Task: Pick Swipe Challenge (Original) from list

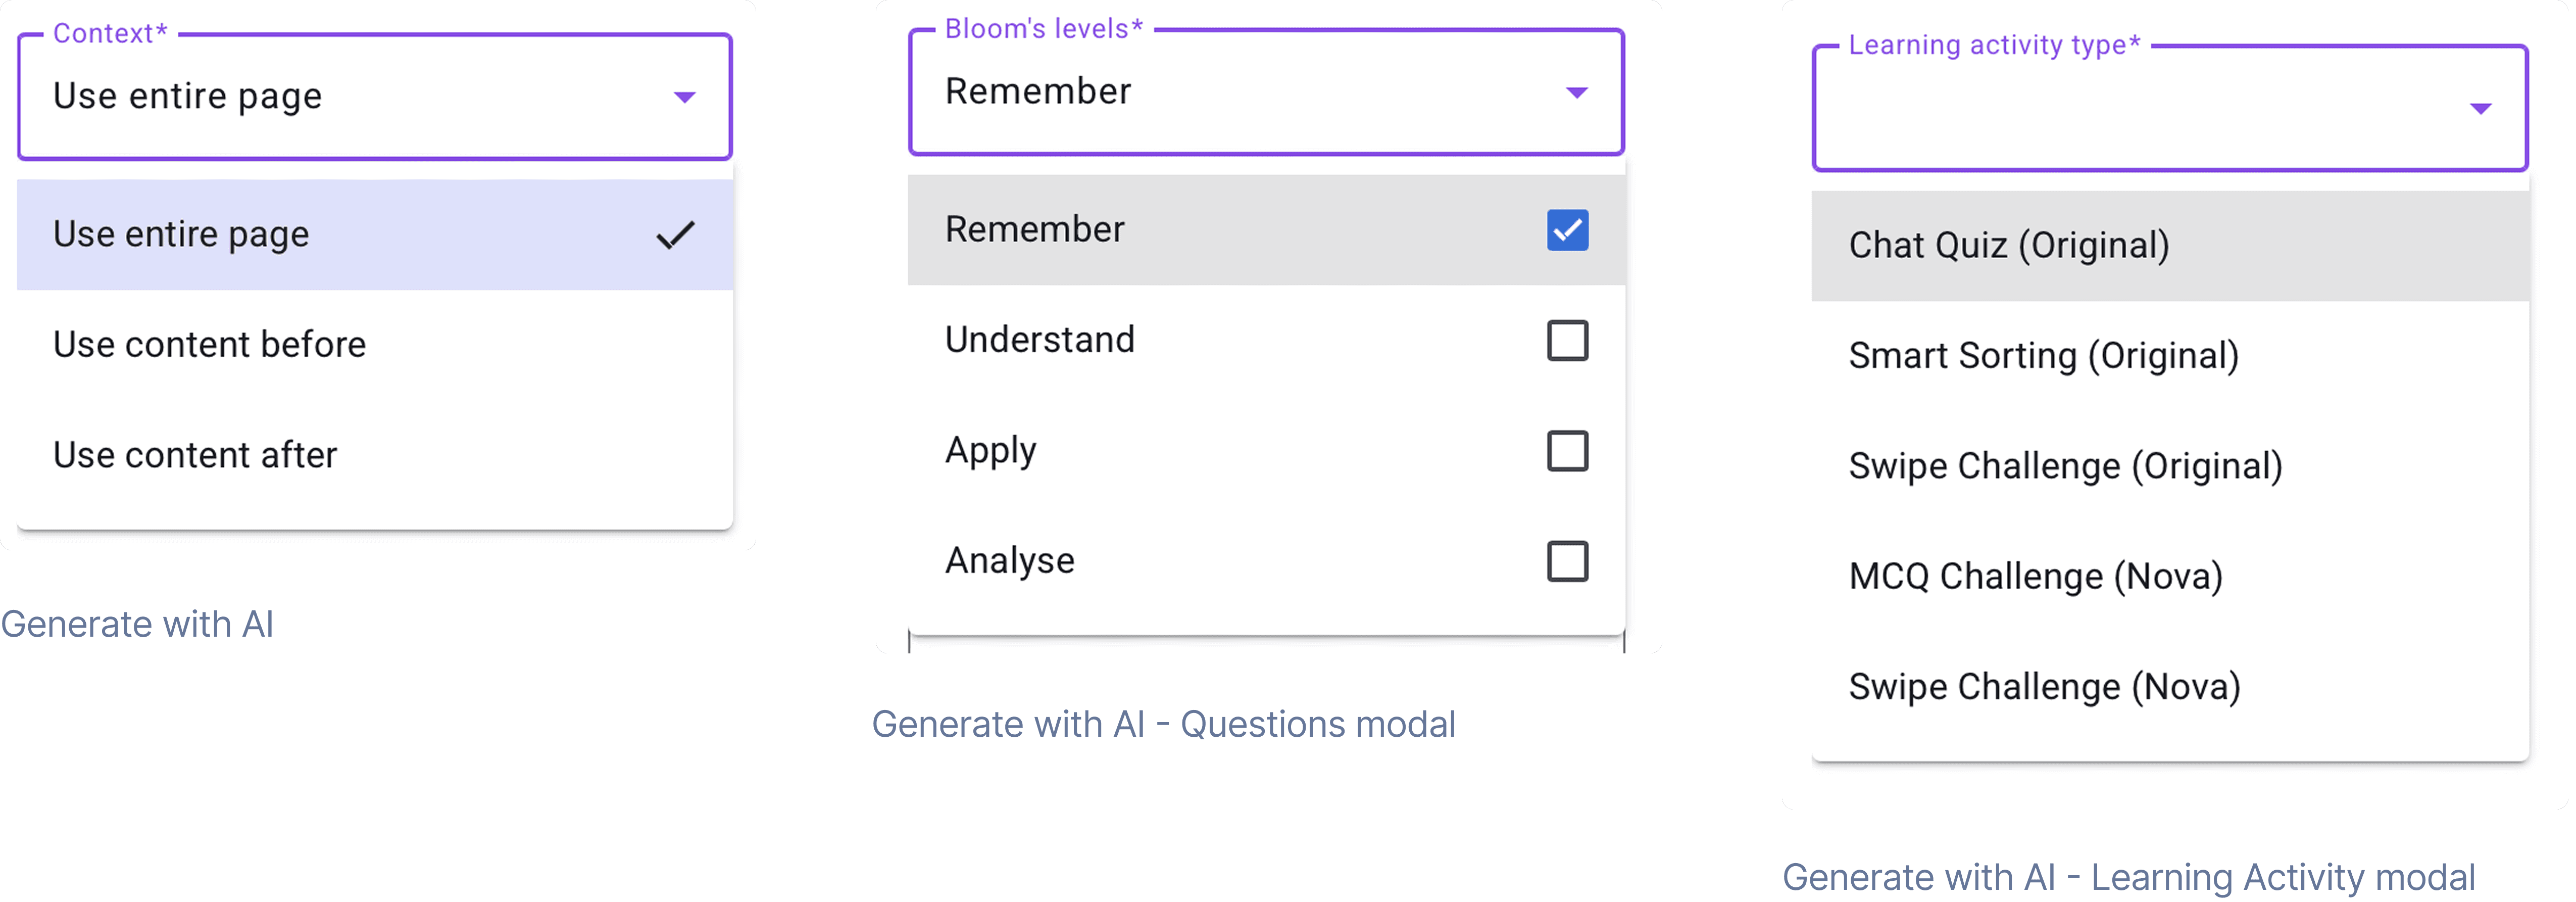Action: pos(2170,466)
